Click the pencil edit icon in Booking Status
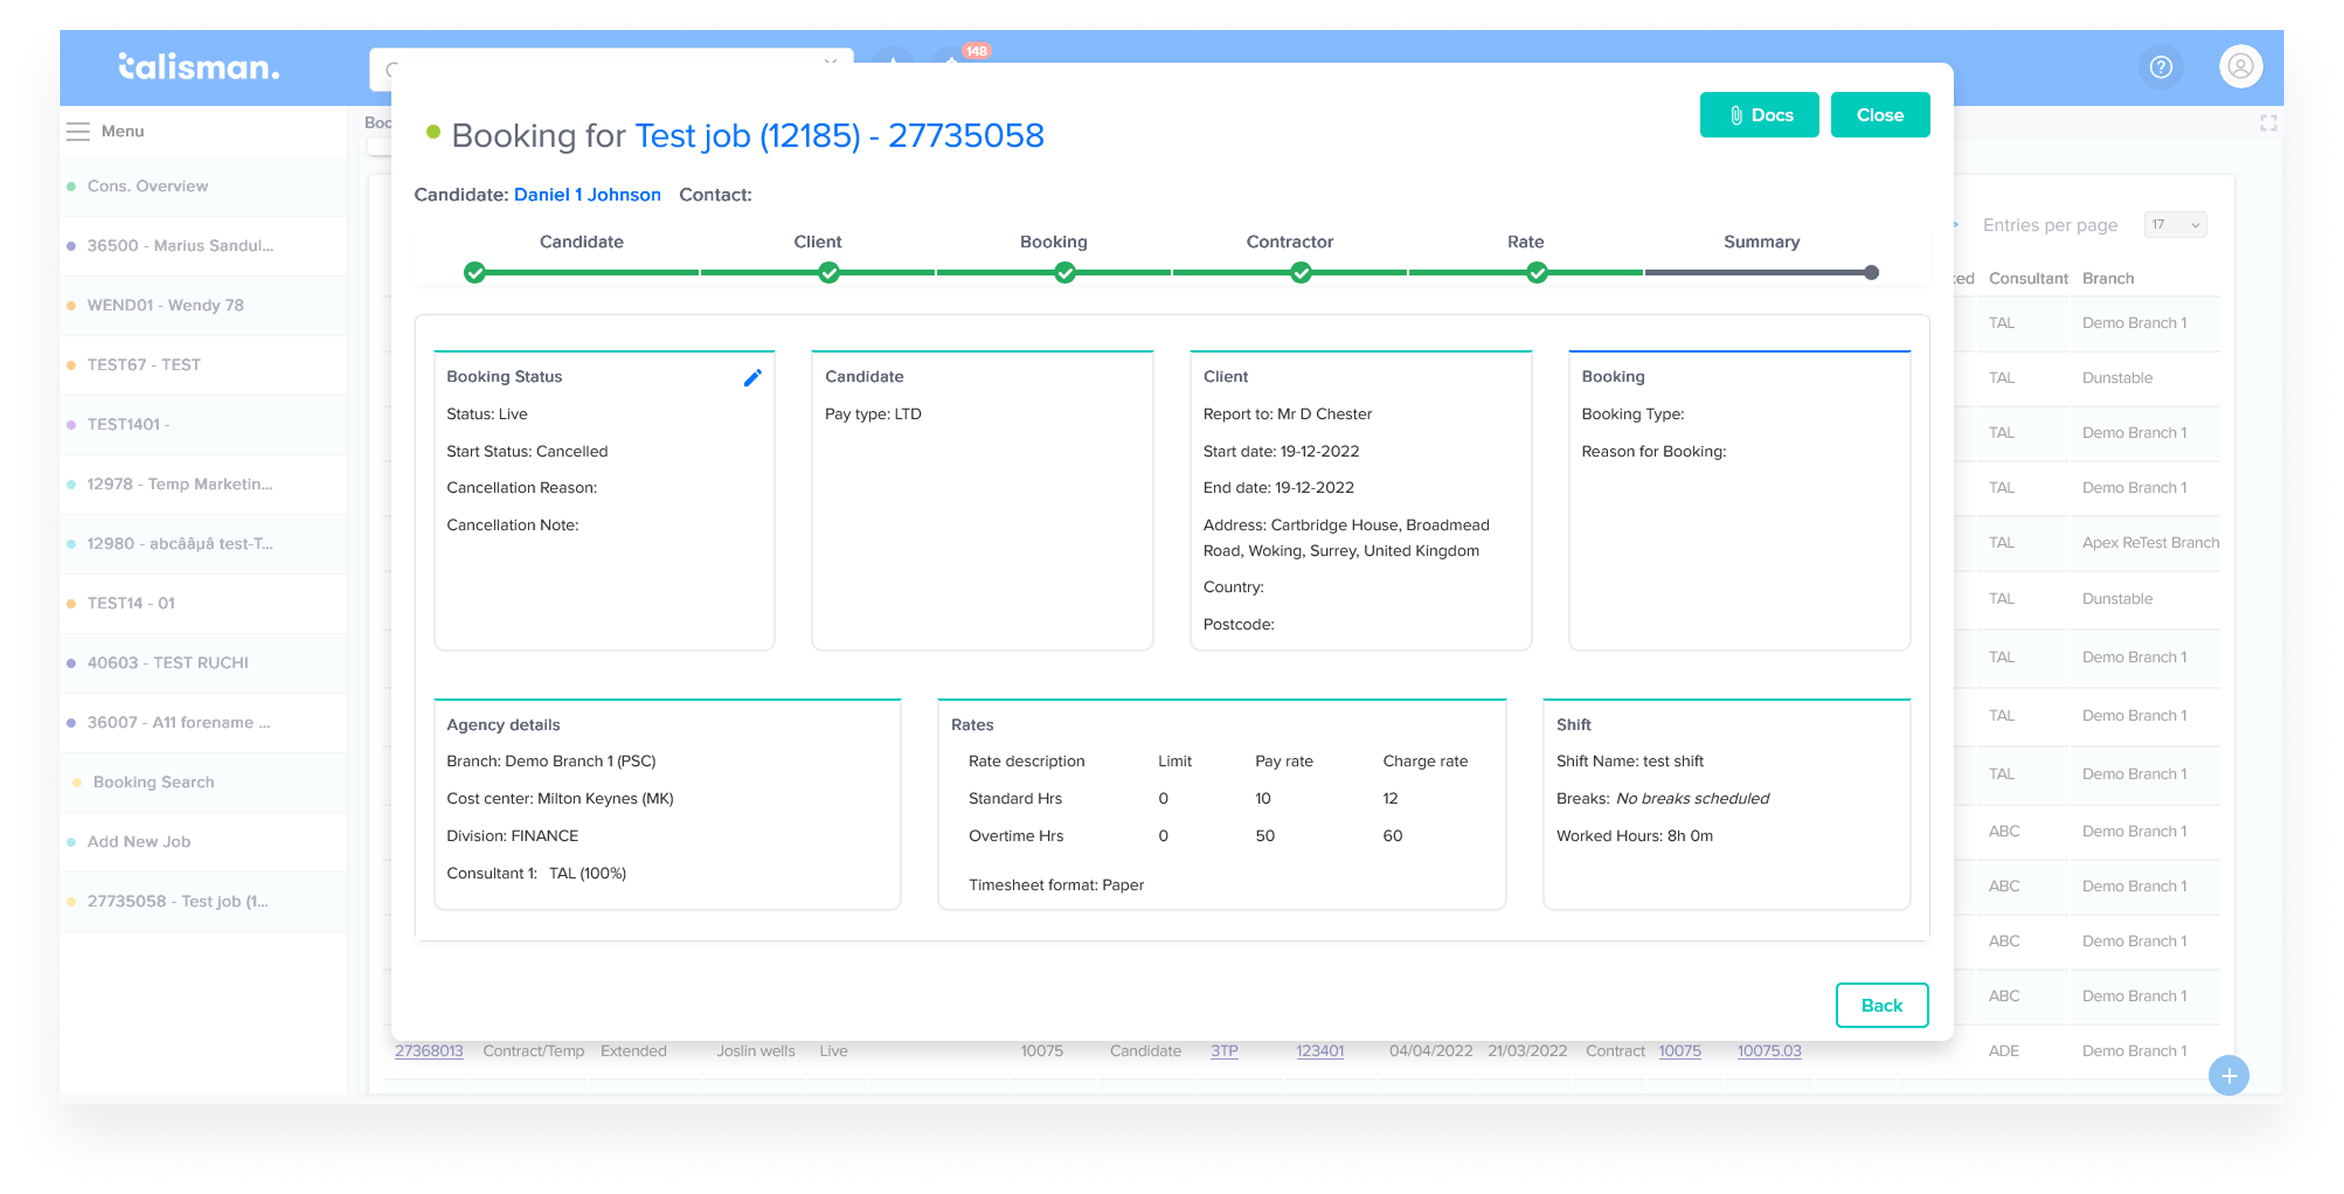This screenshot has height=1194, width=2344. pyautogui.click(x=752, y=377)
